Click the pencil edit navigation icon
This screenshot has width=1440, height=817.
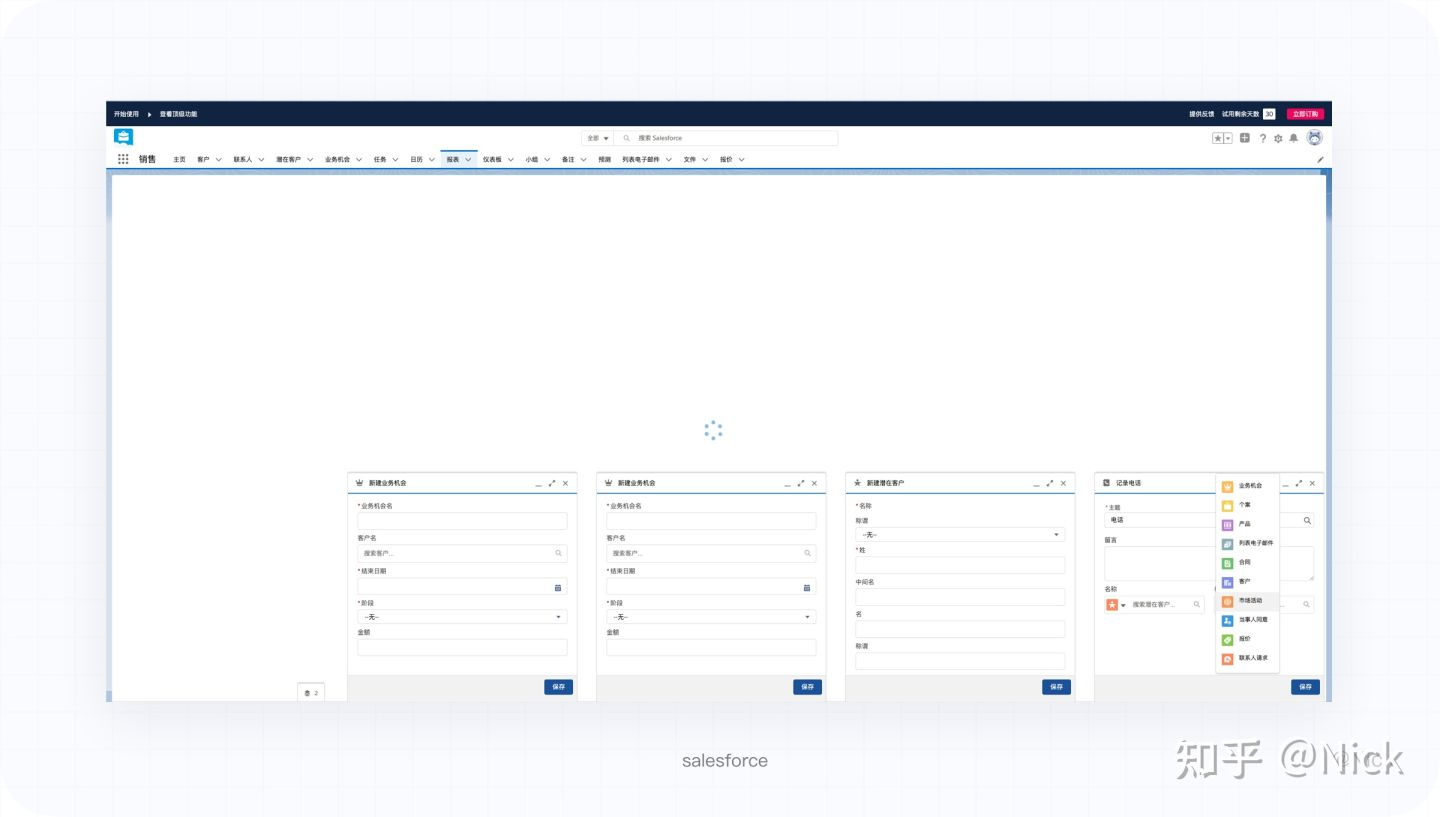[x=1320, y=159]
